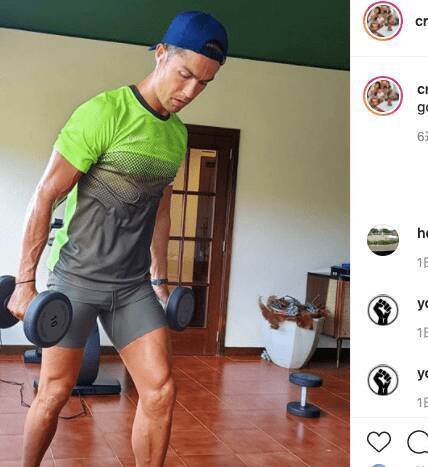Screen dimensions: 428x467
Task: Click the workout photo of the post
Action: (175, 233)
